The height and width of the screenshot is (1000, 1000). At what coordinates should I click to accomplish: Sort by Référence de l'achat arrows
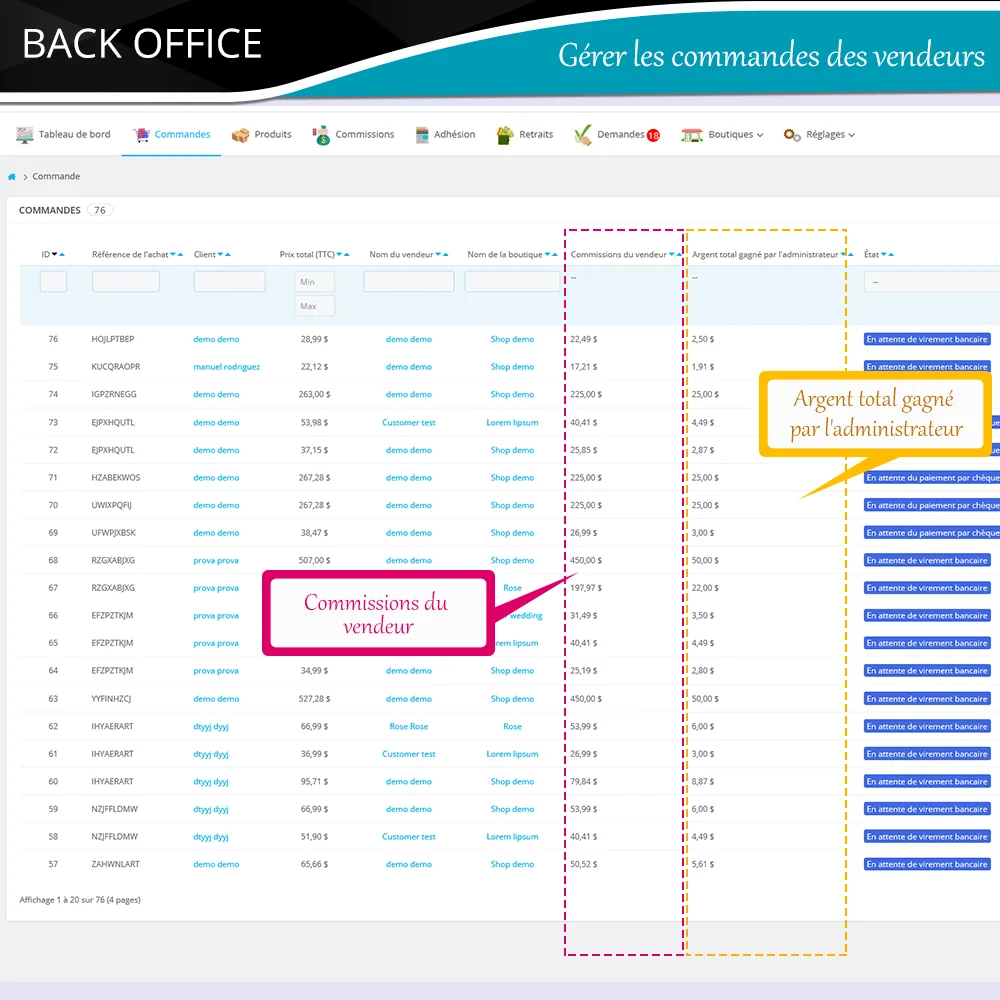pos(177,254)
